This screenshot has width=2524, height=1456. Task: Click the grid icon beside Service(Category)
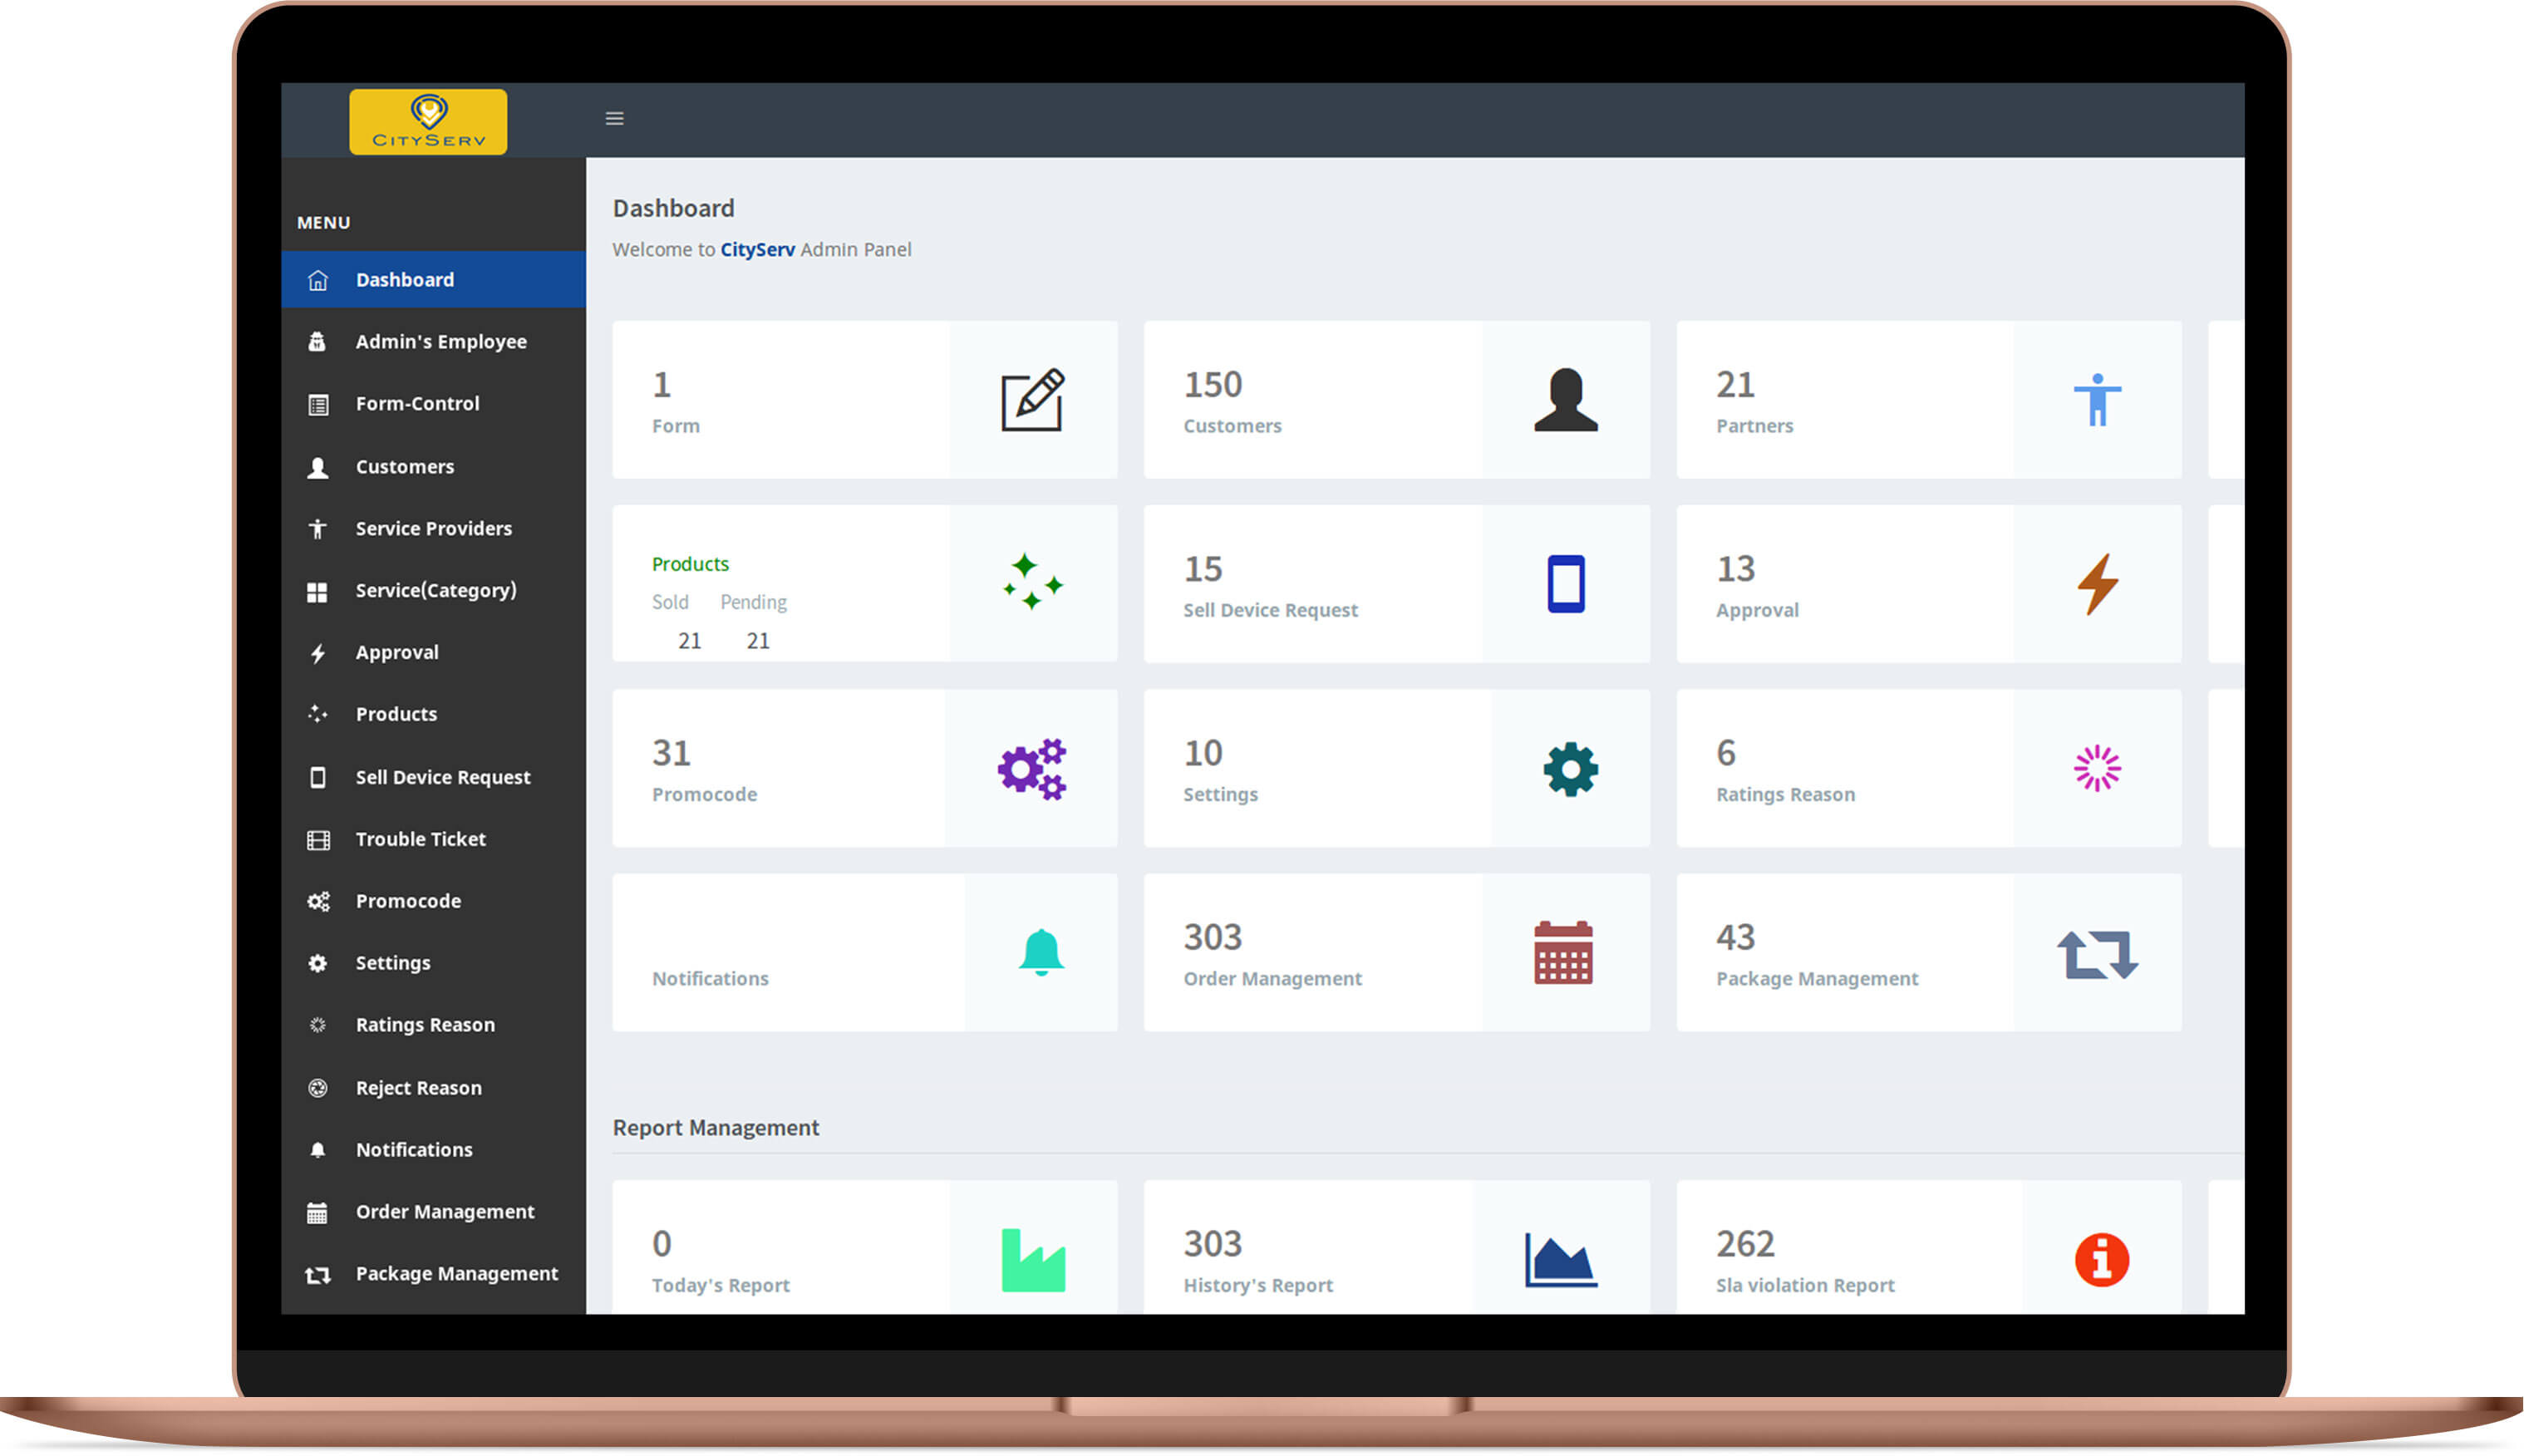(x=317, y=591)
